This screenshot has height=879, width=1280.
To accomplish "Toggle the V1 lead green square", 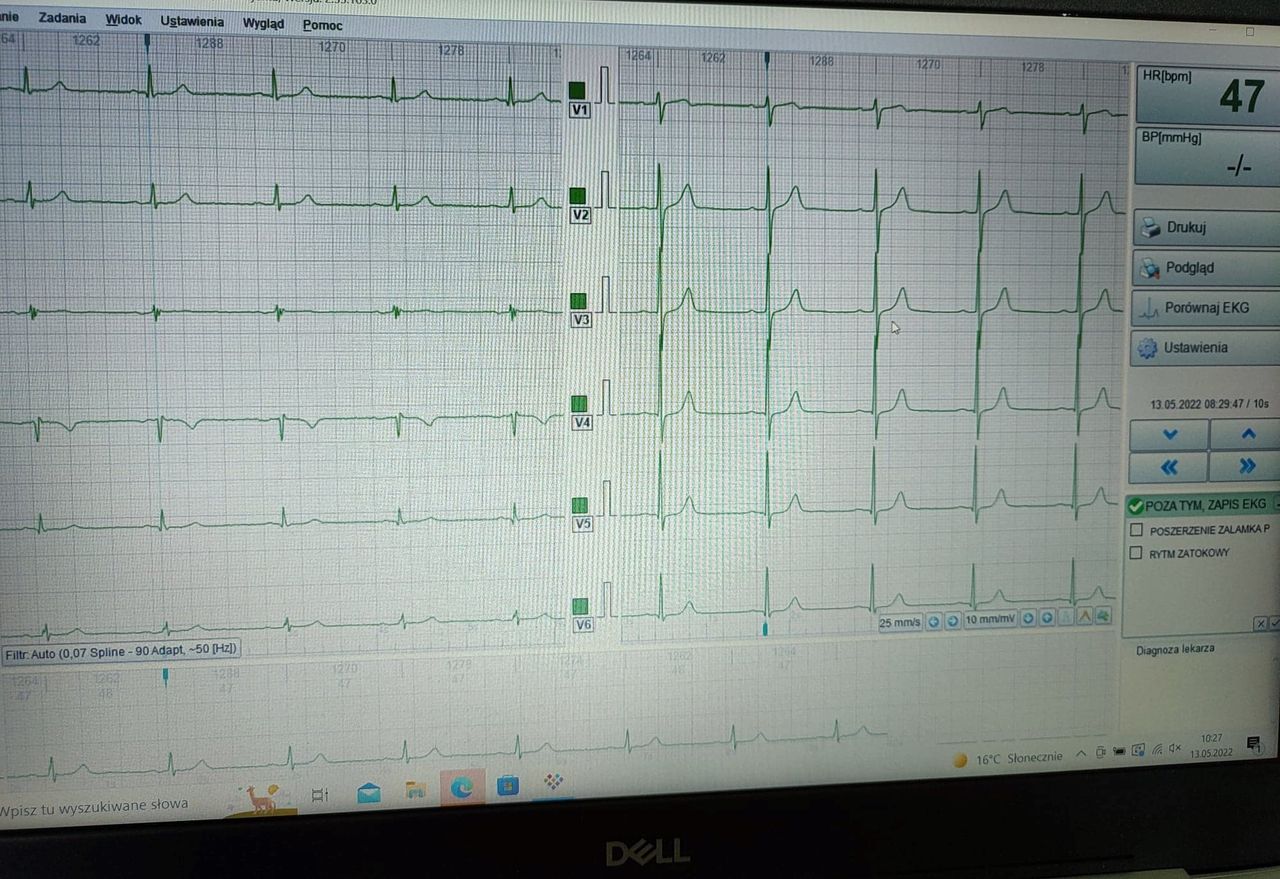I will (577, 91).
